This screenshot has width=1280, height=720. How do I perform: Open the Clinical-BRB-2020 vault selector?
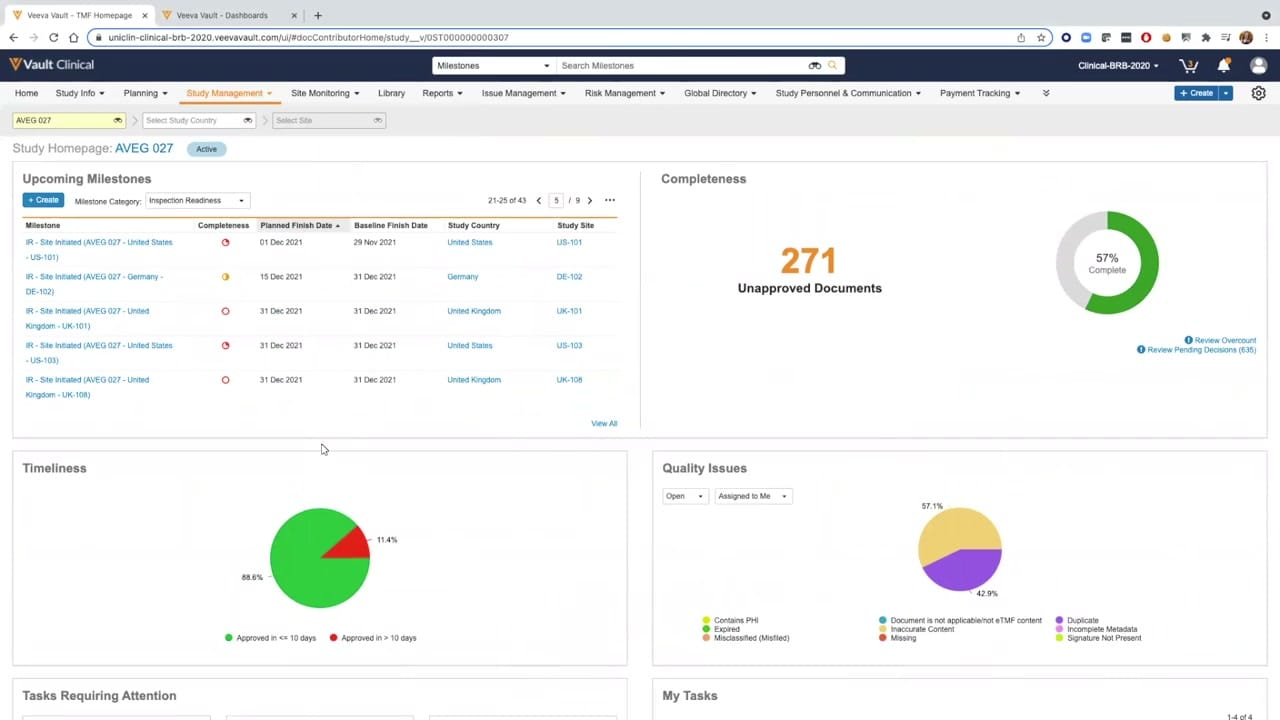click(x=1118, y=66)
